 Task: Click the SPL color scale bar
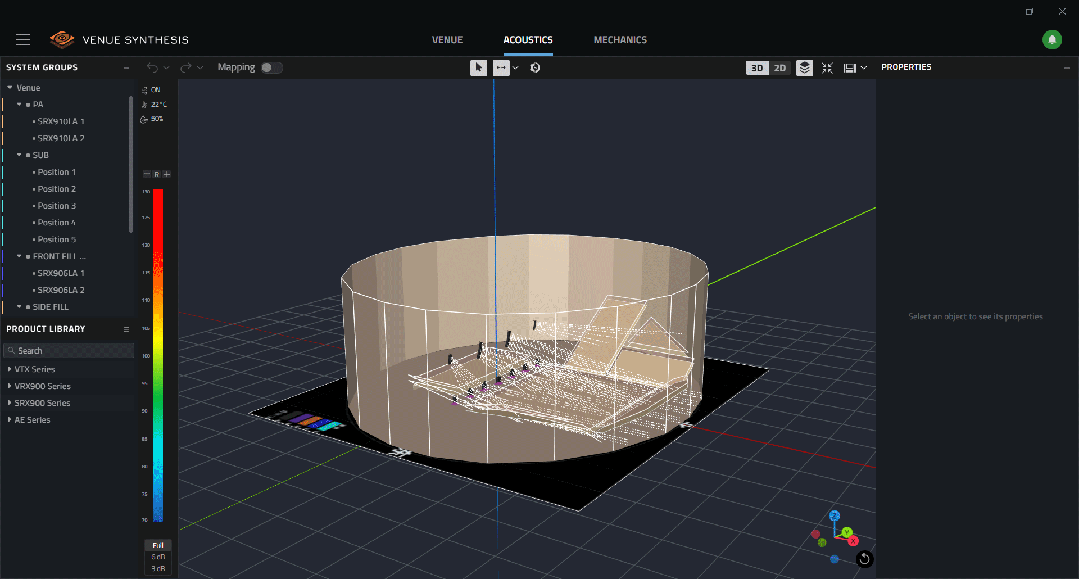pyautogui.click(x=158, y=355)
